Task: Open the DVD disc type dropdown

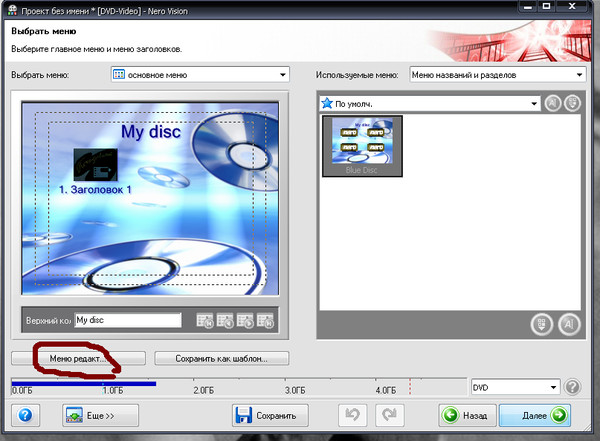Action: [x=515, y=387]
